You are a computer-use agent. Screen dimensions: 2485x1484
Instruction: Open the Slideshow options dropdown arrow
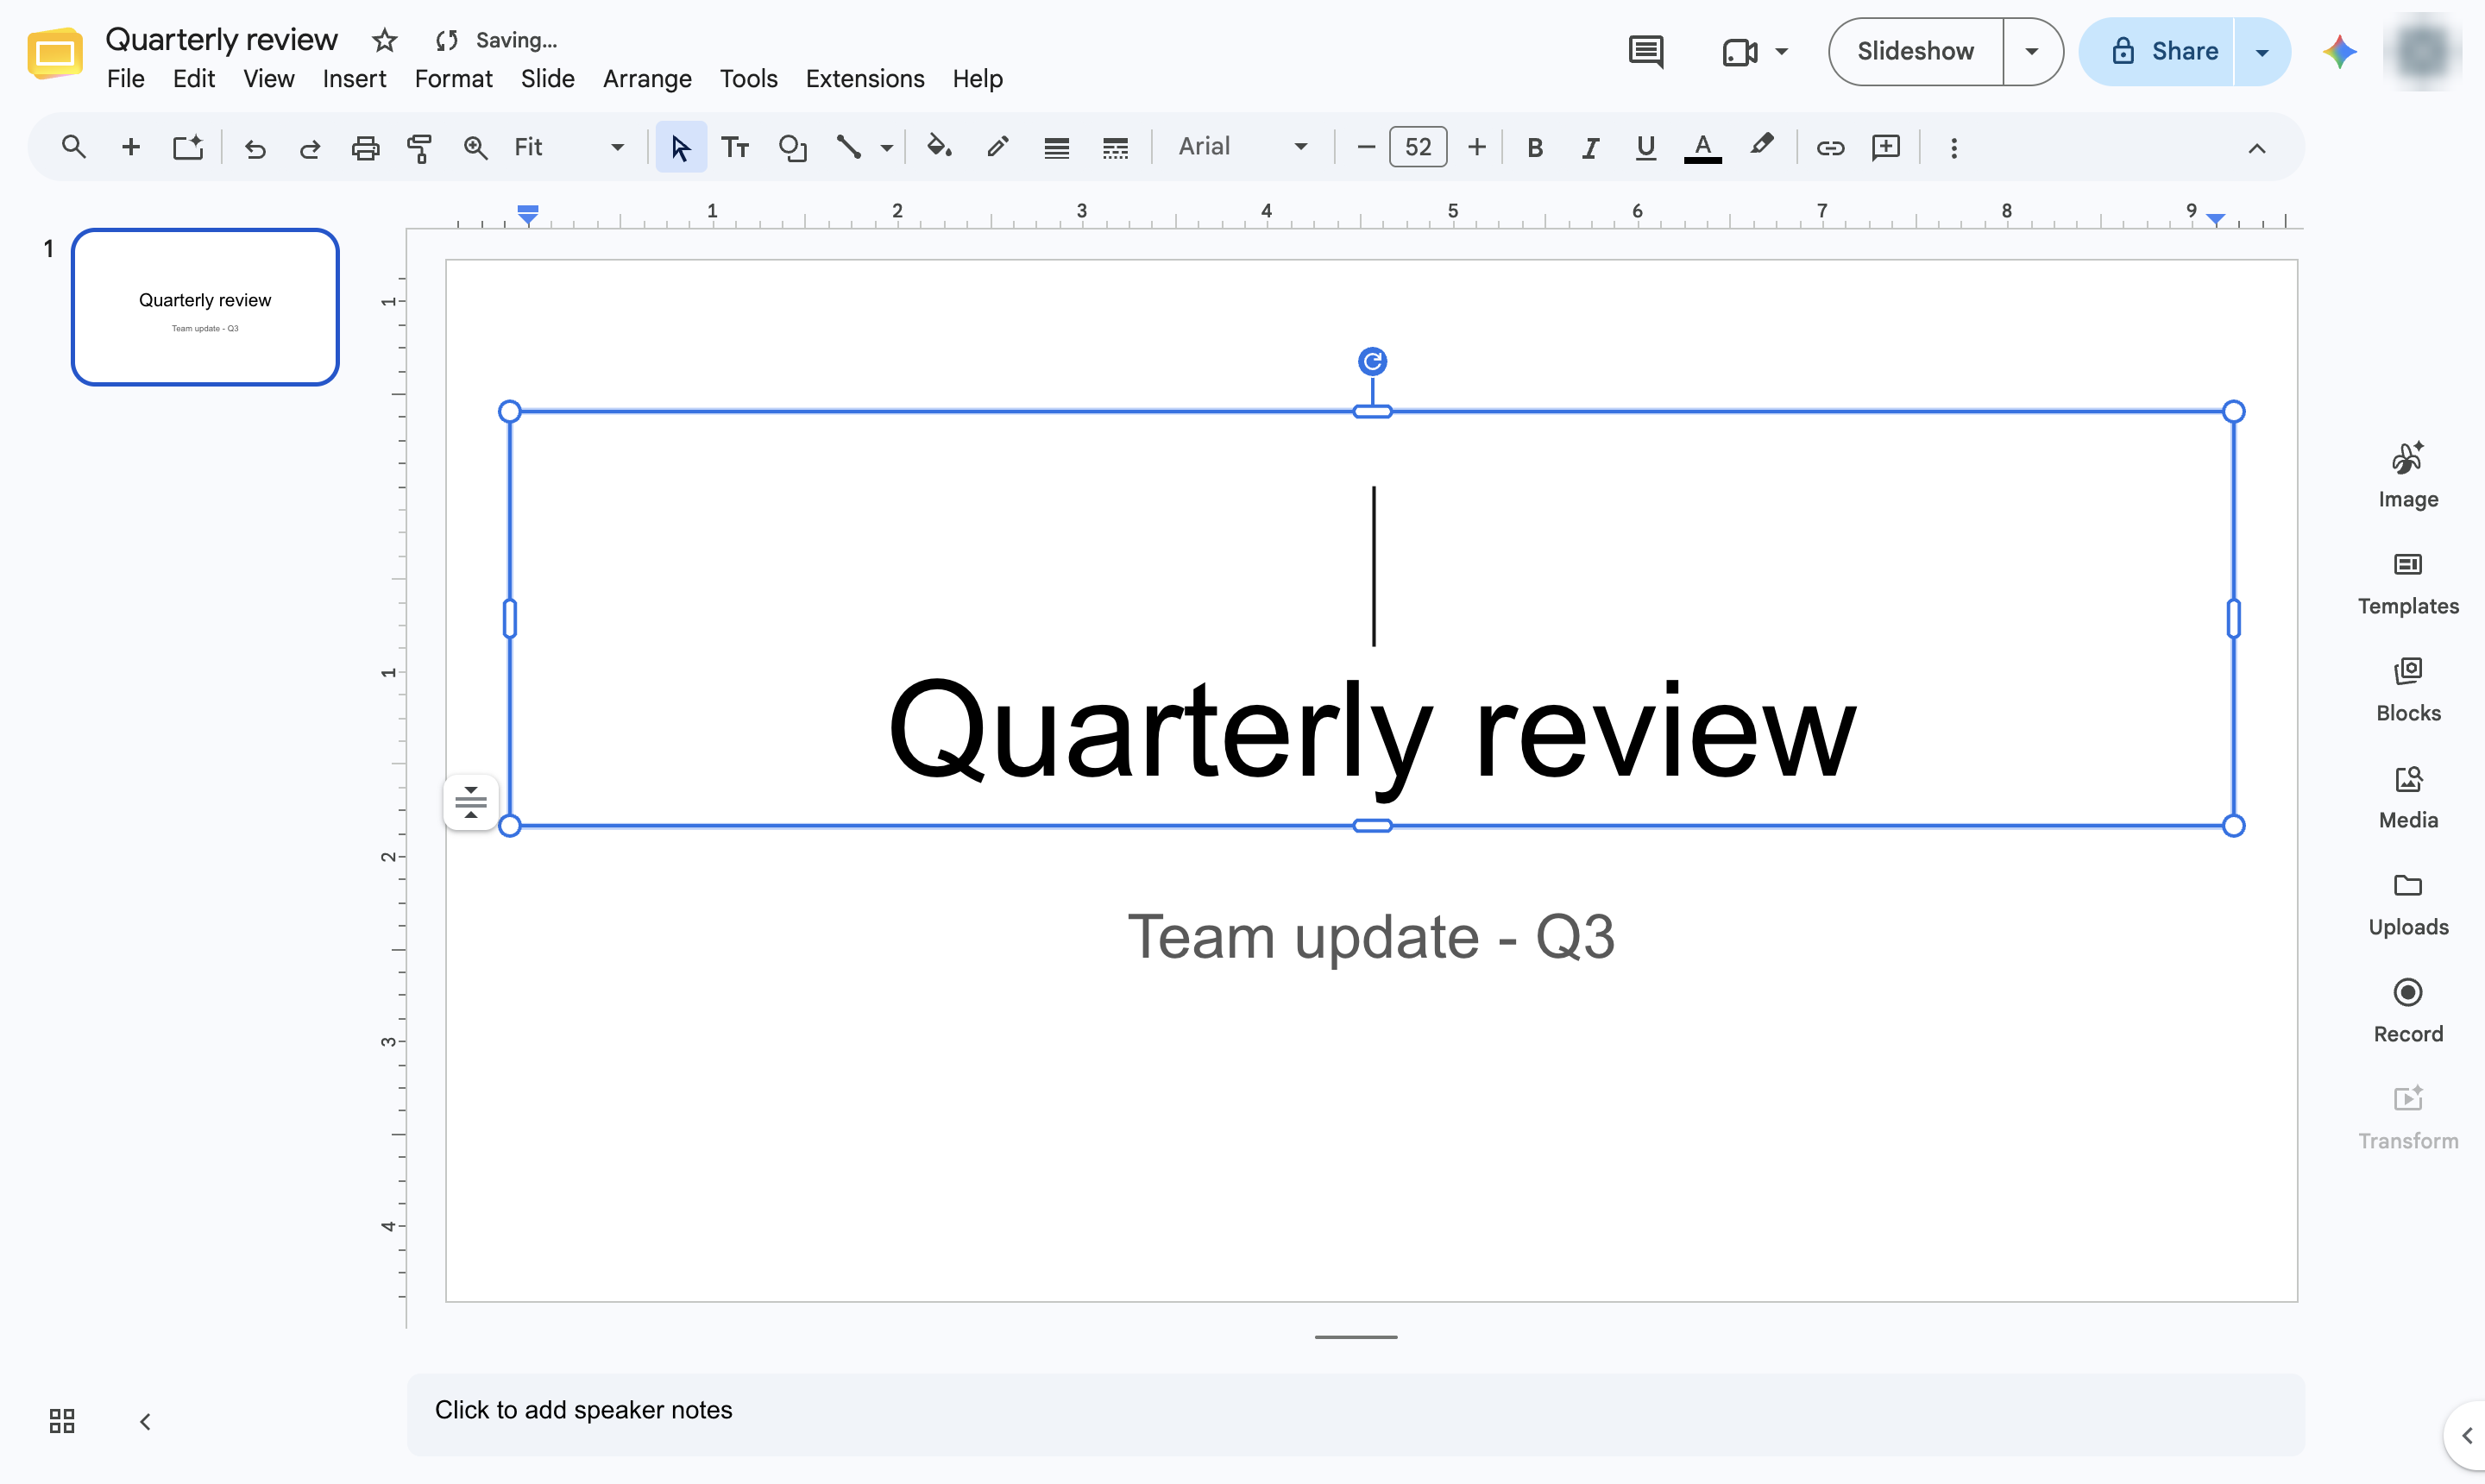[x=2031, y=52]
